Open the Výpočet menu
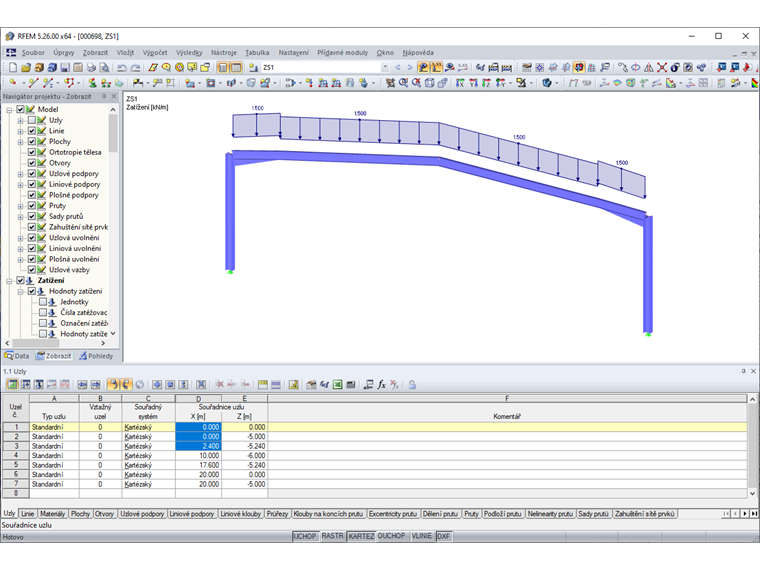The height and width of the screenshot is (570, 760). [x=155, y=52]
